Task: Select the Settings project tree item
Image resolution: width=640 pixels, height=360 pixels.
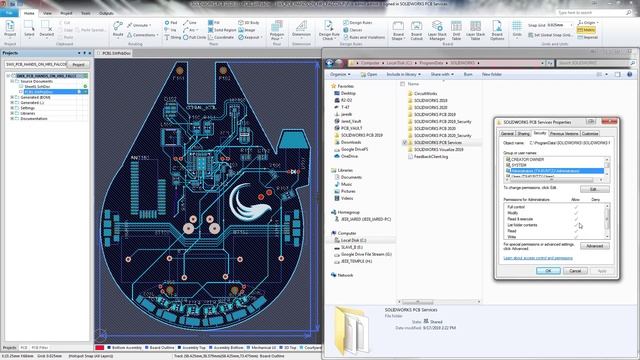Action: click(x=27, y=108)
